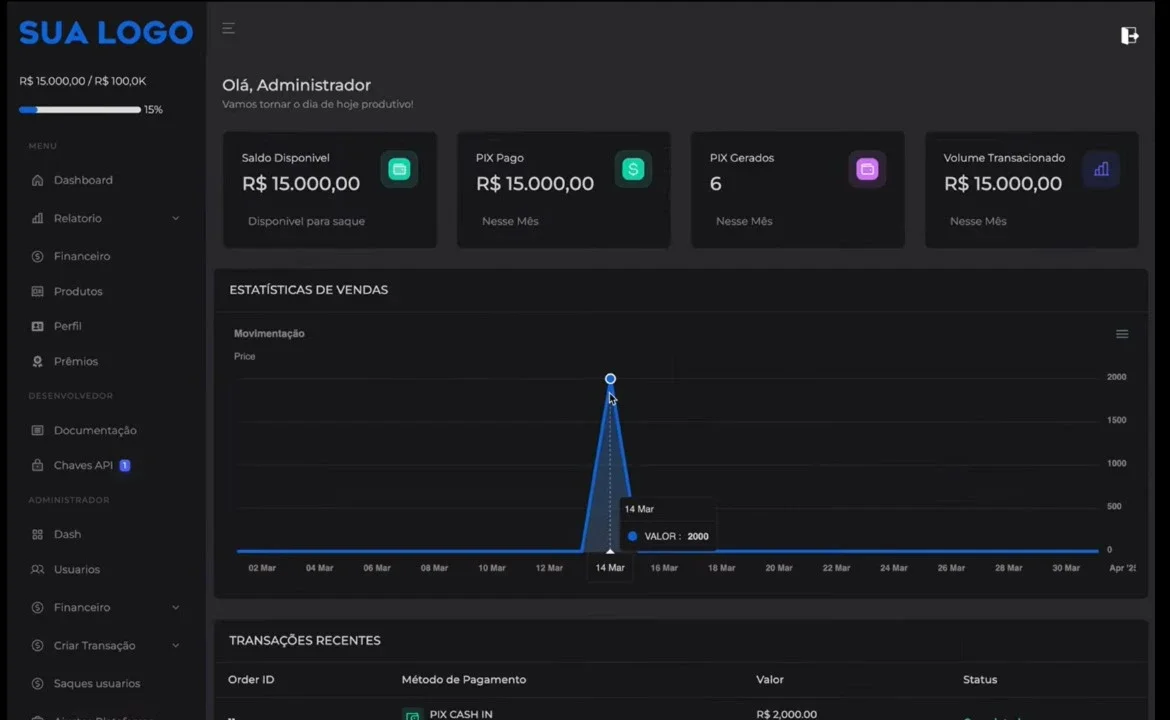Click the green Saldo Disponivel wallet icon
Screen dimensions: 1170x720
pos(399,169)
